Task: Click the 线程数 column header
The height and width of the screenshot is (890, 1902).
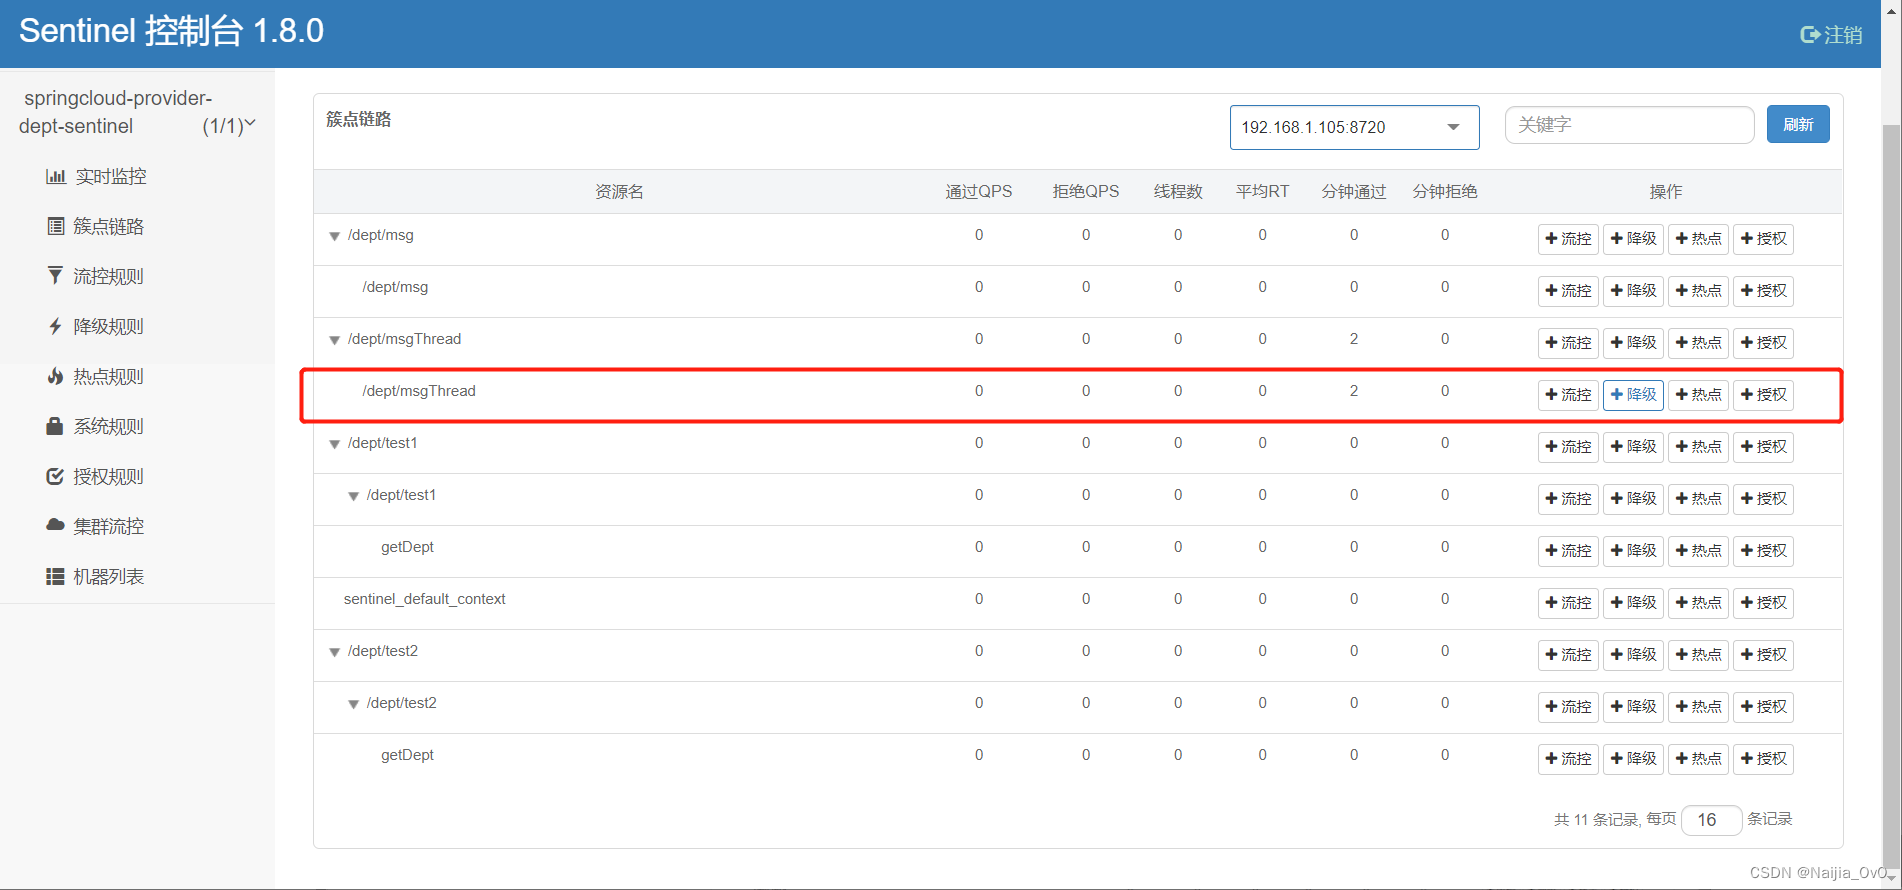Action: pos(1178,192)
